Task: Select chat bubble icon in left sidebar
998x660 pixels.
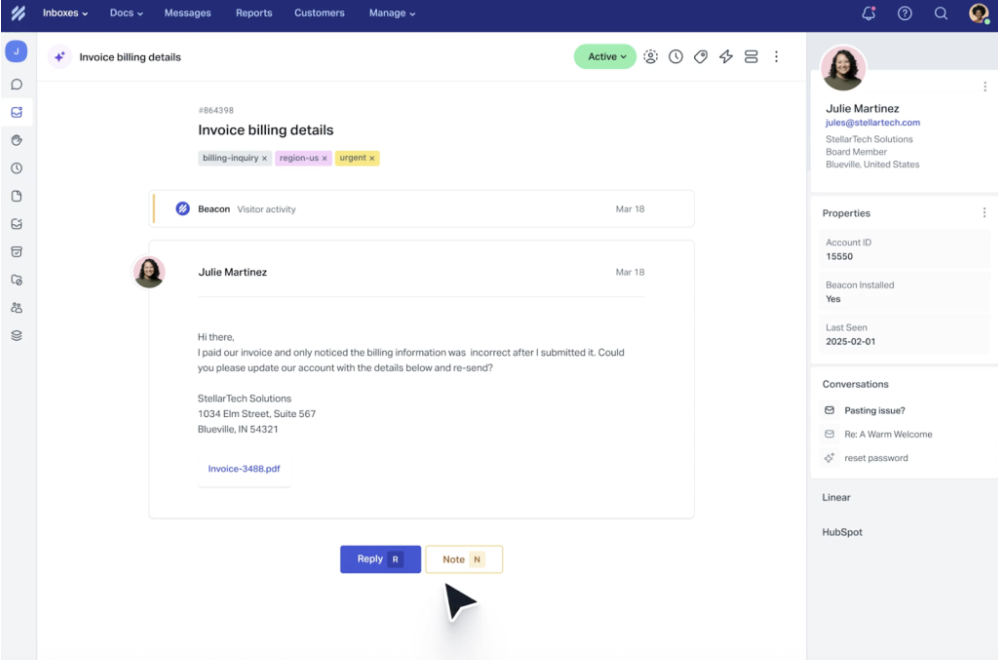Action: (x=17, y=85)
